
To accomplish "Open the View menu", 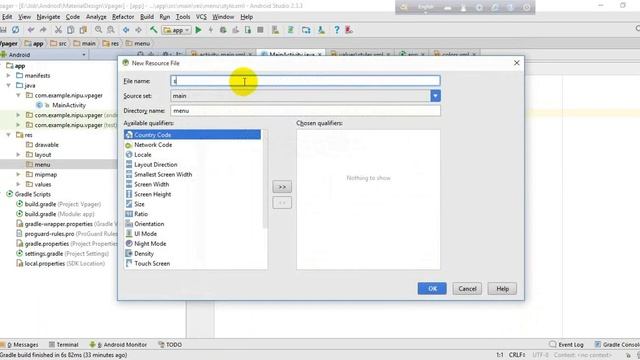I will click(24, 17).
